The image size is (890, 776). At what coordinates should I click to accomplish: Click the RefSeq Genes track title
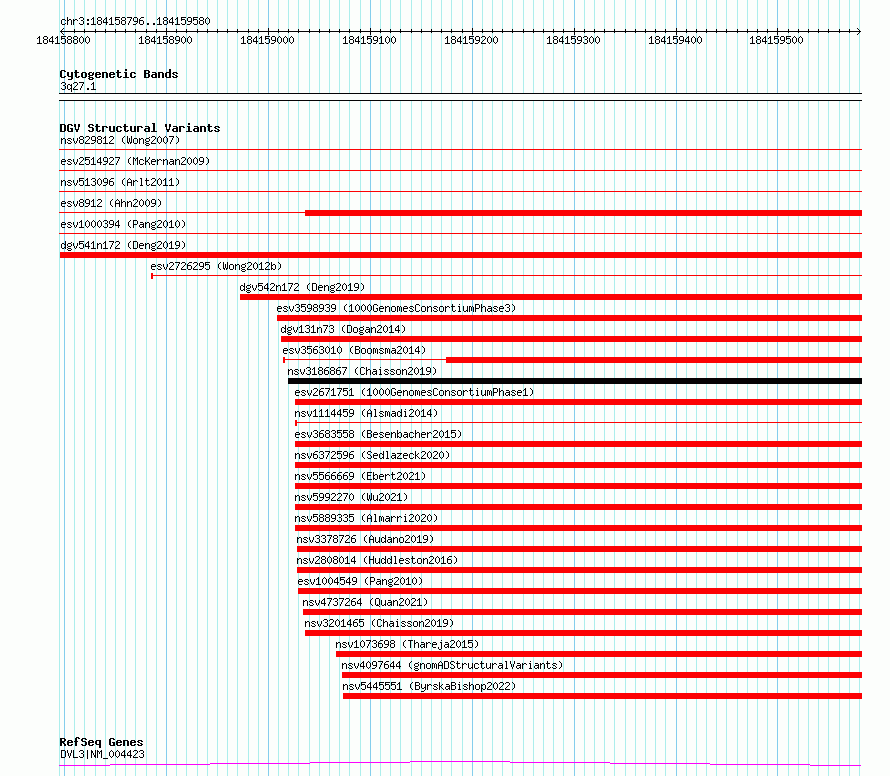tap(101, 743)
